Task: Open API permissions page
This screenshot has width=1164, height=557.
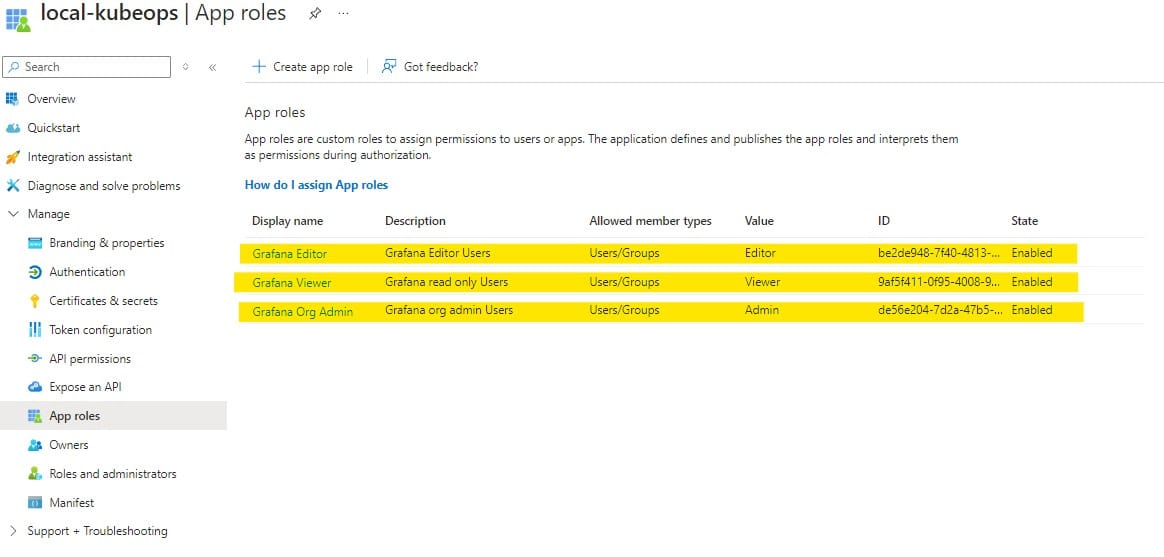Action: coord(90,359)
